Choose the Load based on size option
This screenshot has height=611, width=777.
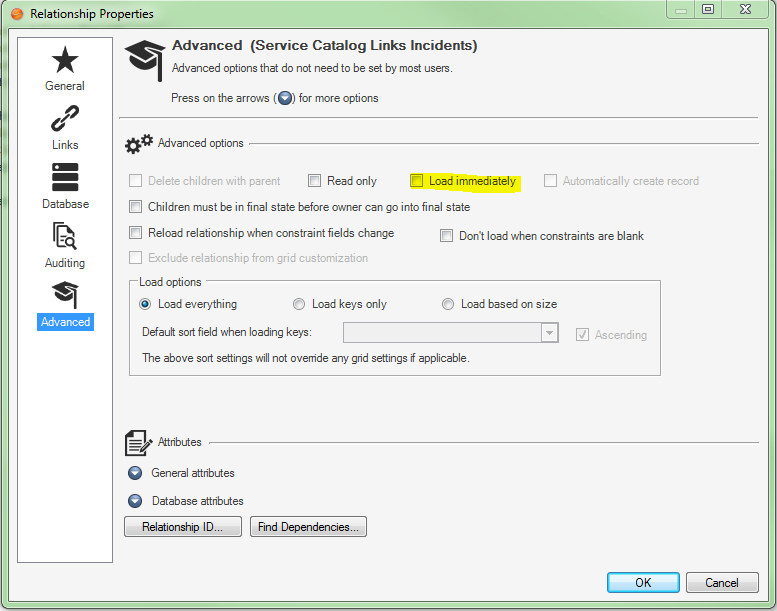[x=448, y=304]
